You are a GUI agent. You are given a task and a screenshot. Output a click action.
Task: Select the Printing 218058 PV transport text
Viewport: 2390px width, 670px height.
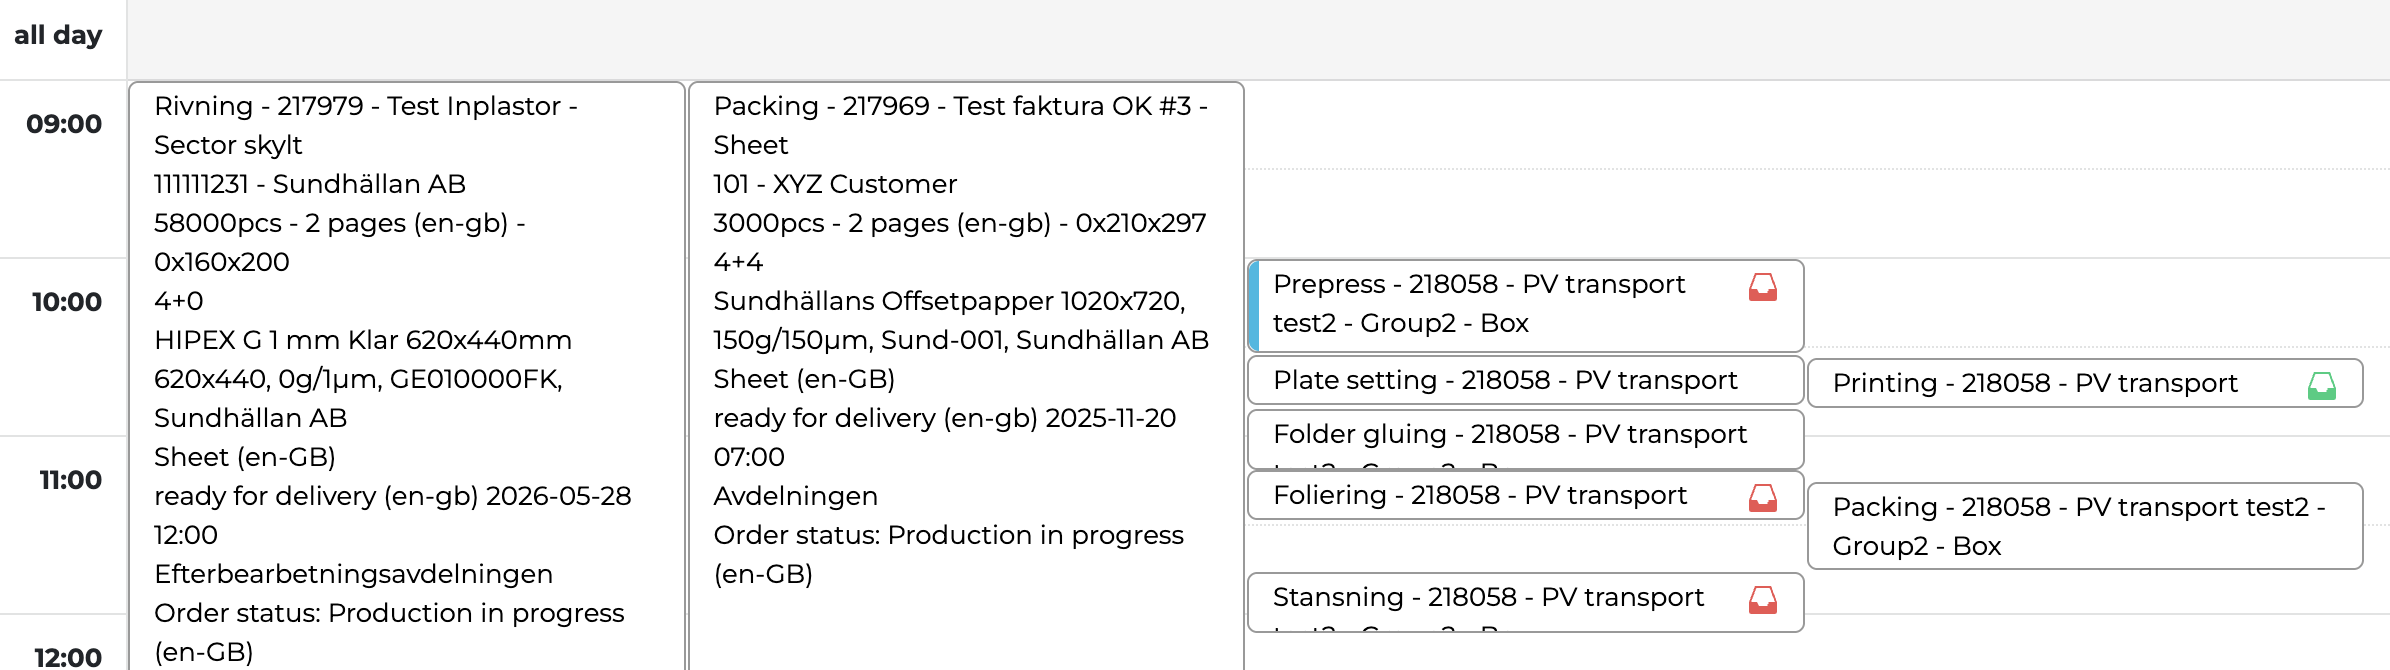point(2034,384)
